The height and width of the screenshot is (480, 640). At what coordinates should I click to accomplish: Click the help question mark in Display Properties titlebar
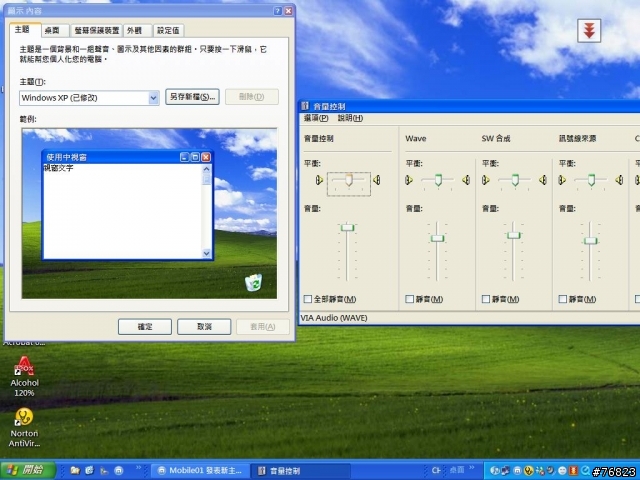[278, 11]
